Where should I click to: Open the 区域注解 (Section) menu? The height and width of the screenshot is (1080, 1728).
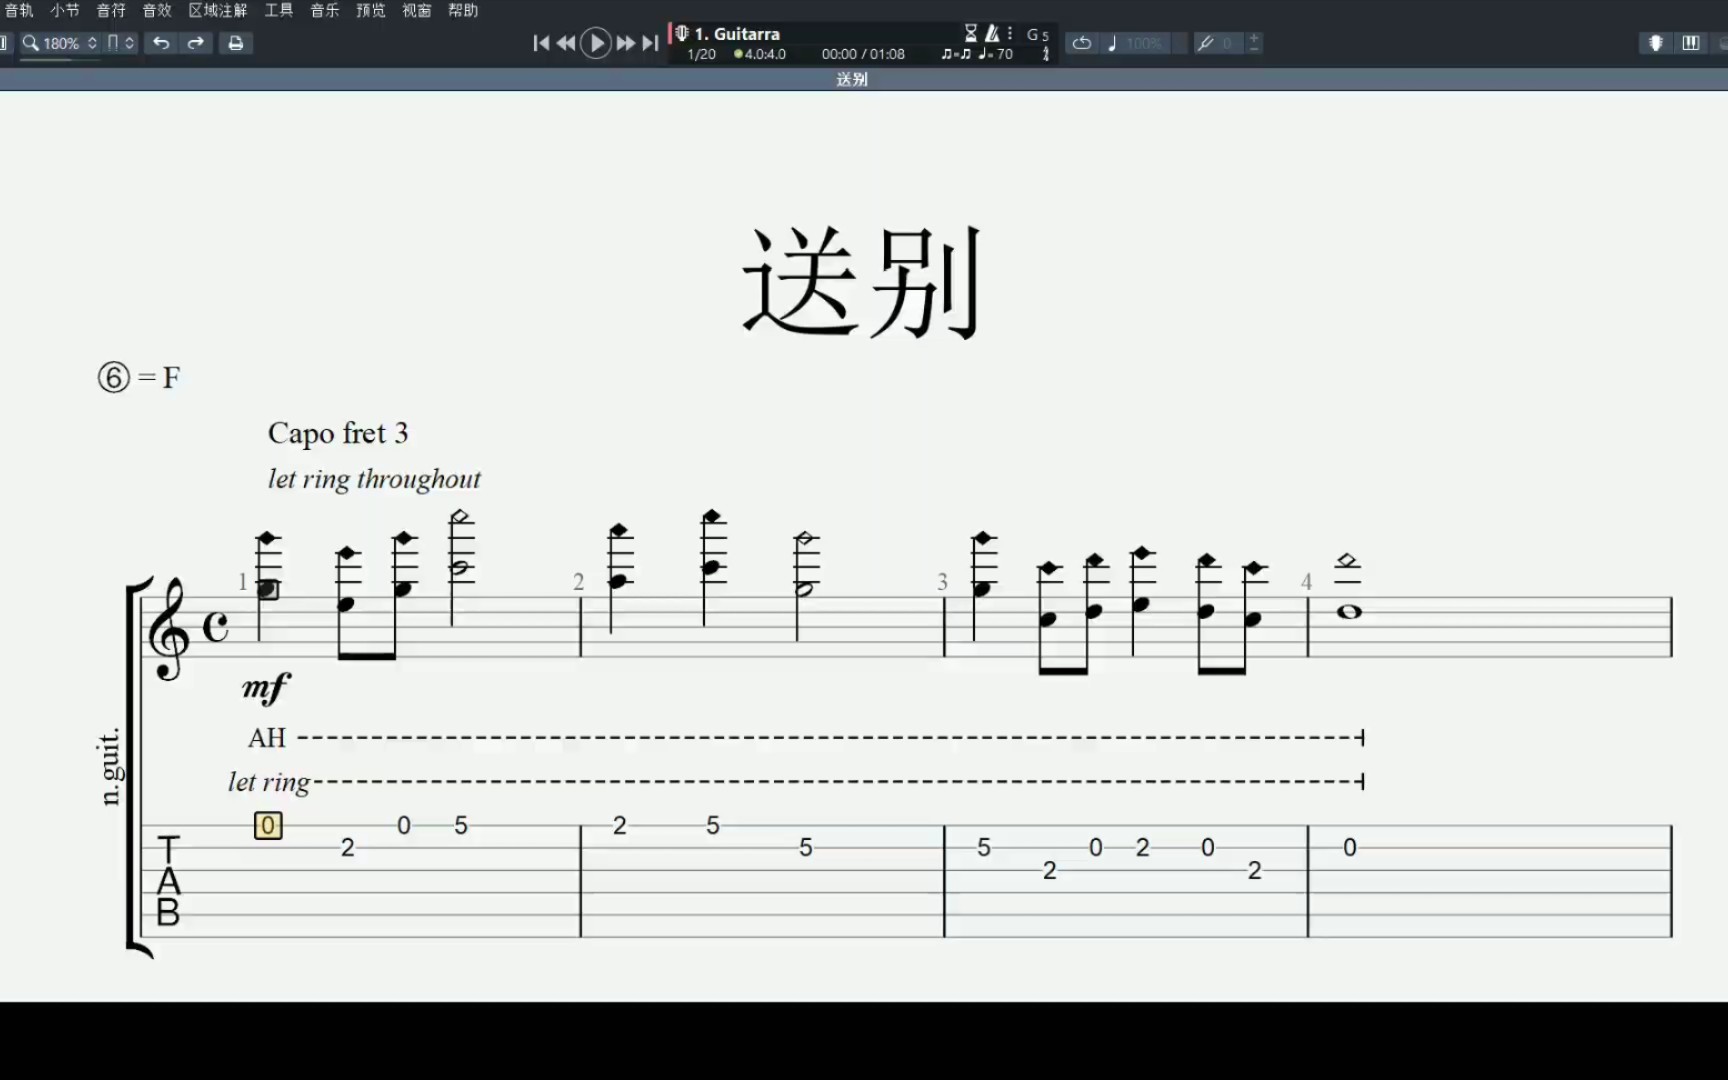218,10
